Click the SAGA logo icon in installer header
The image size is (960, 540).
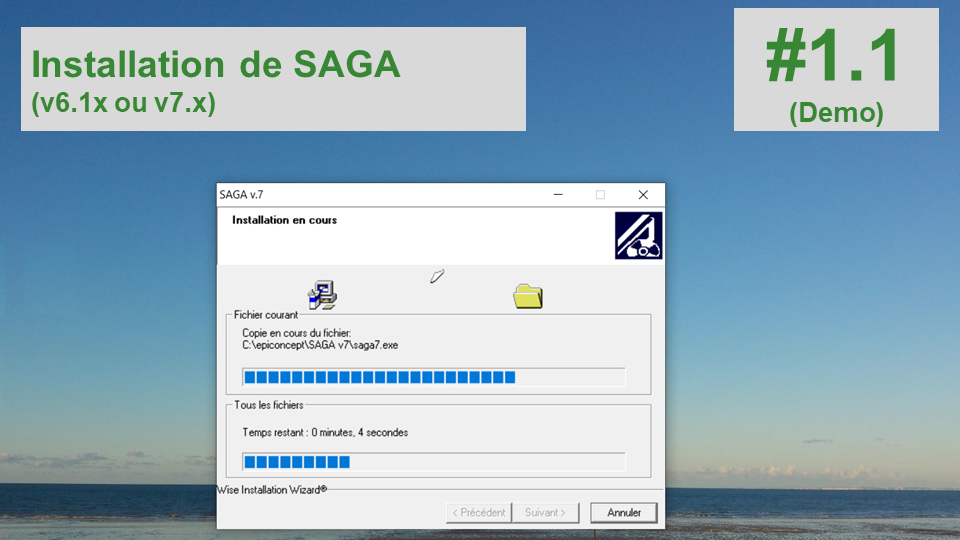[639, 236]
